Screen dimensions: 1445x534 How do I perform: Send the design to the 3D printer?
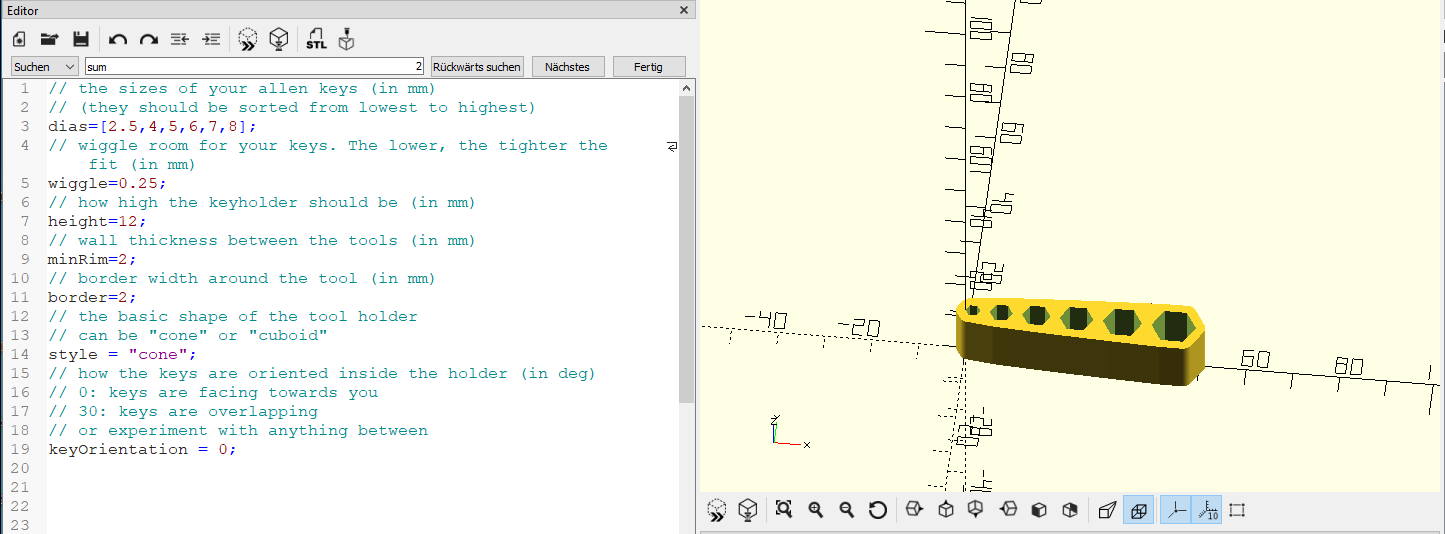[346, 40]
